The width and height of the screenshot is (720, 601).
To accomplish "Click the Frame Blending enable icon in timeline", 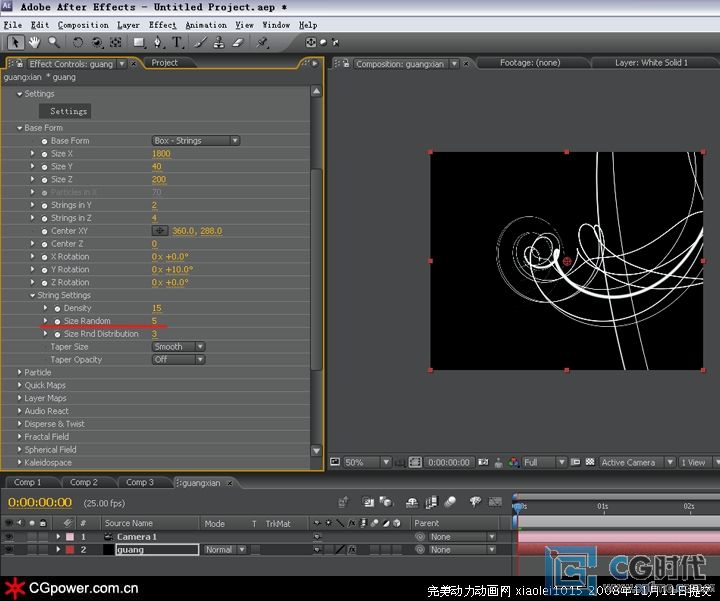I will click(431, 502).
